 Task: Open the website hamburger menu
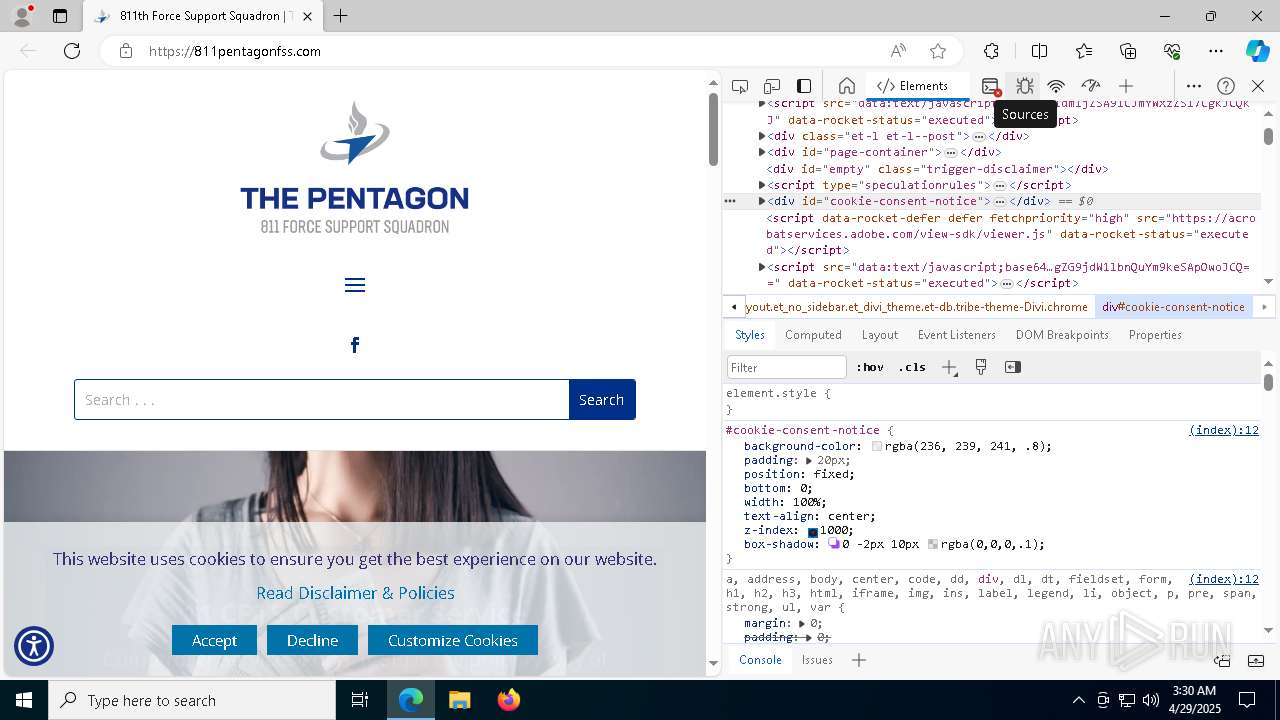tap(355, 286)
